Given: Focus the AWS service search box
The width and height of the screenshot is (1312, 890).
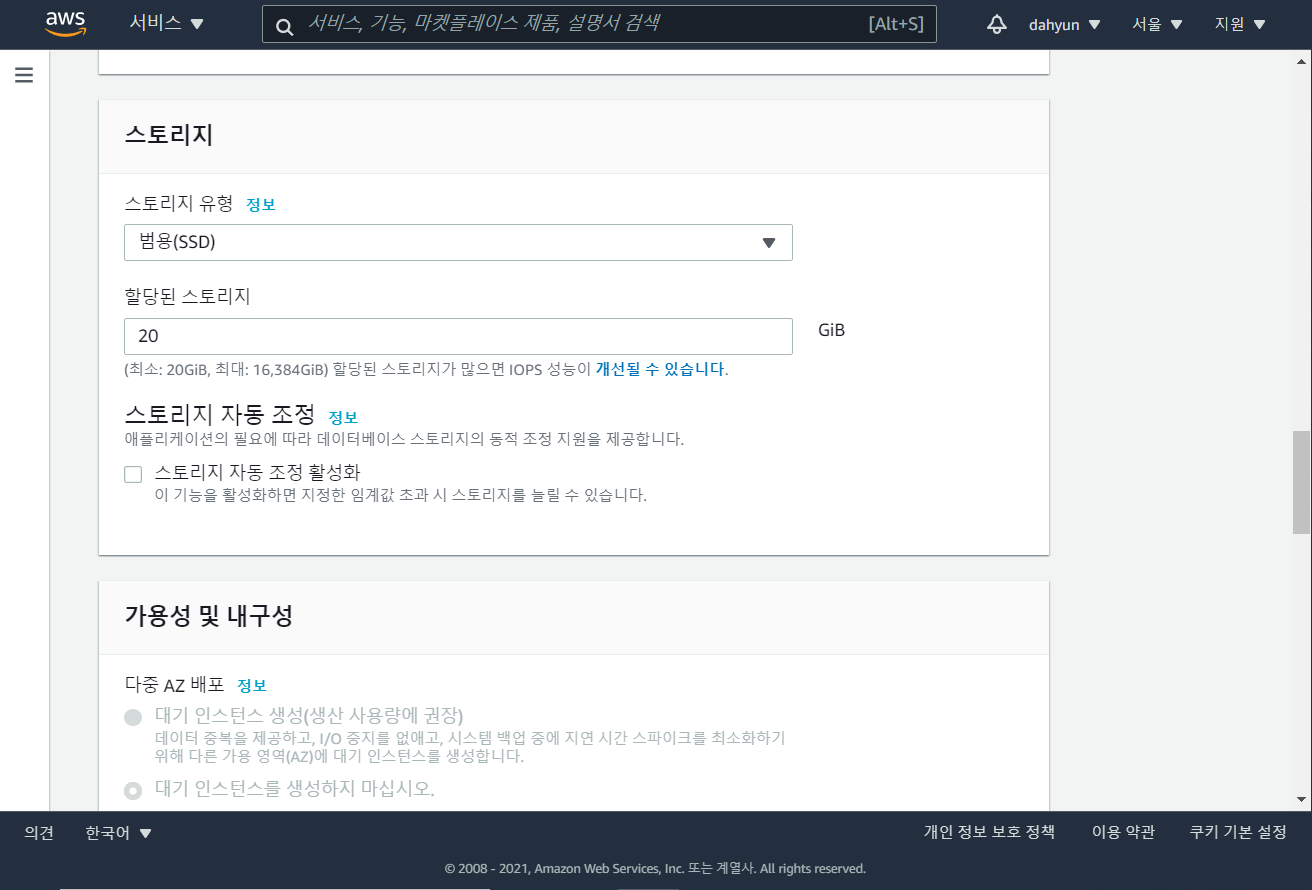Looking at the screenshot, I should click(599, 24).
